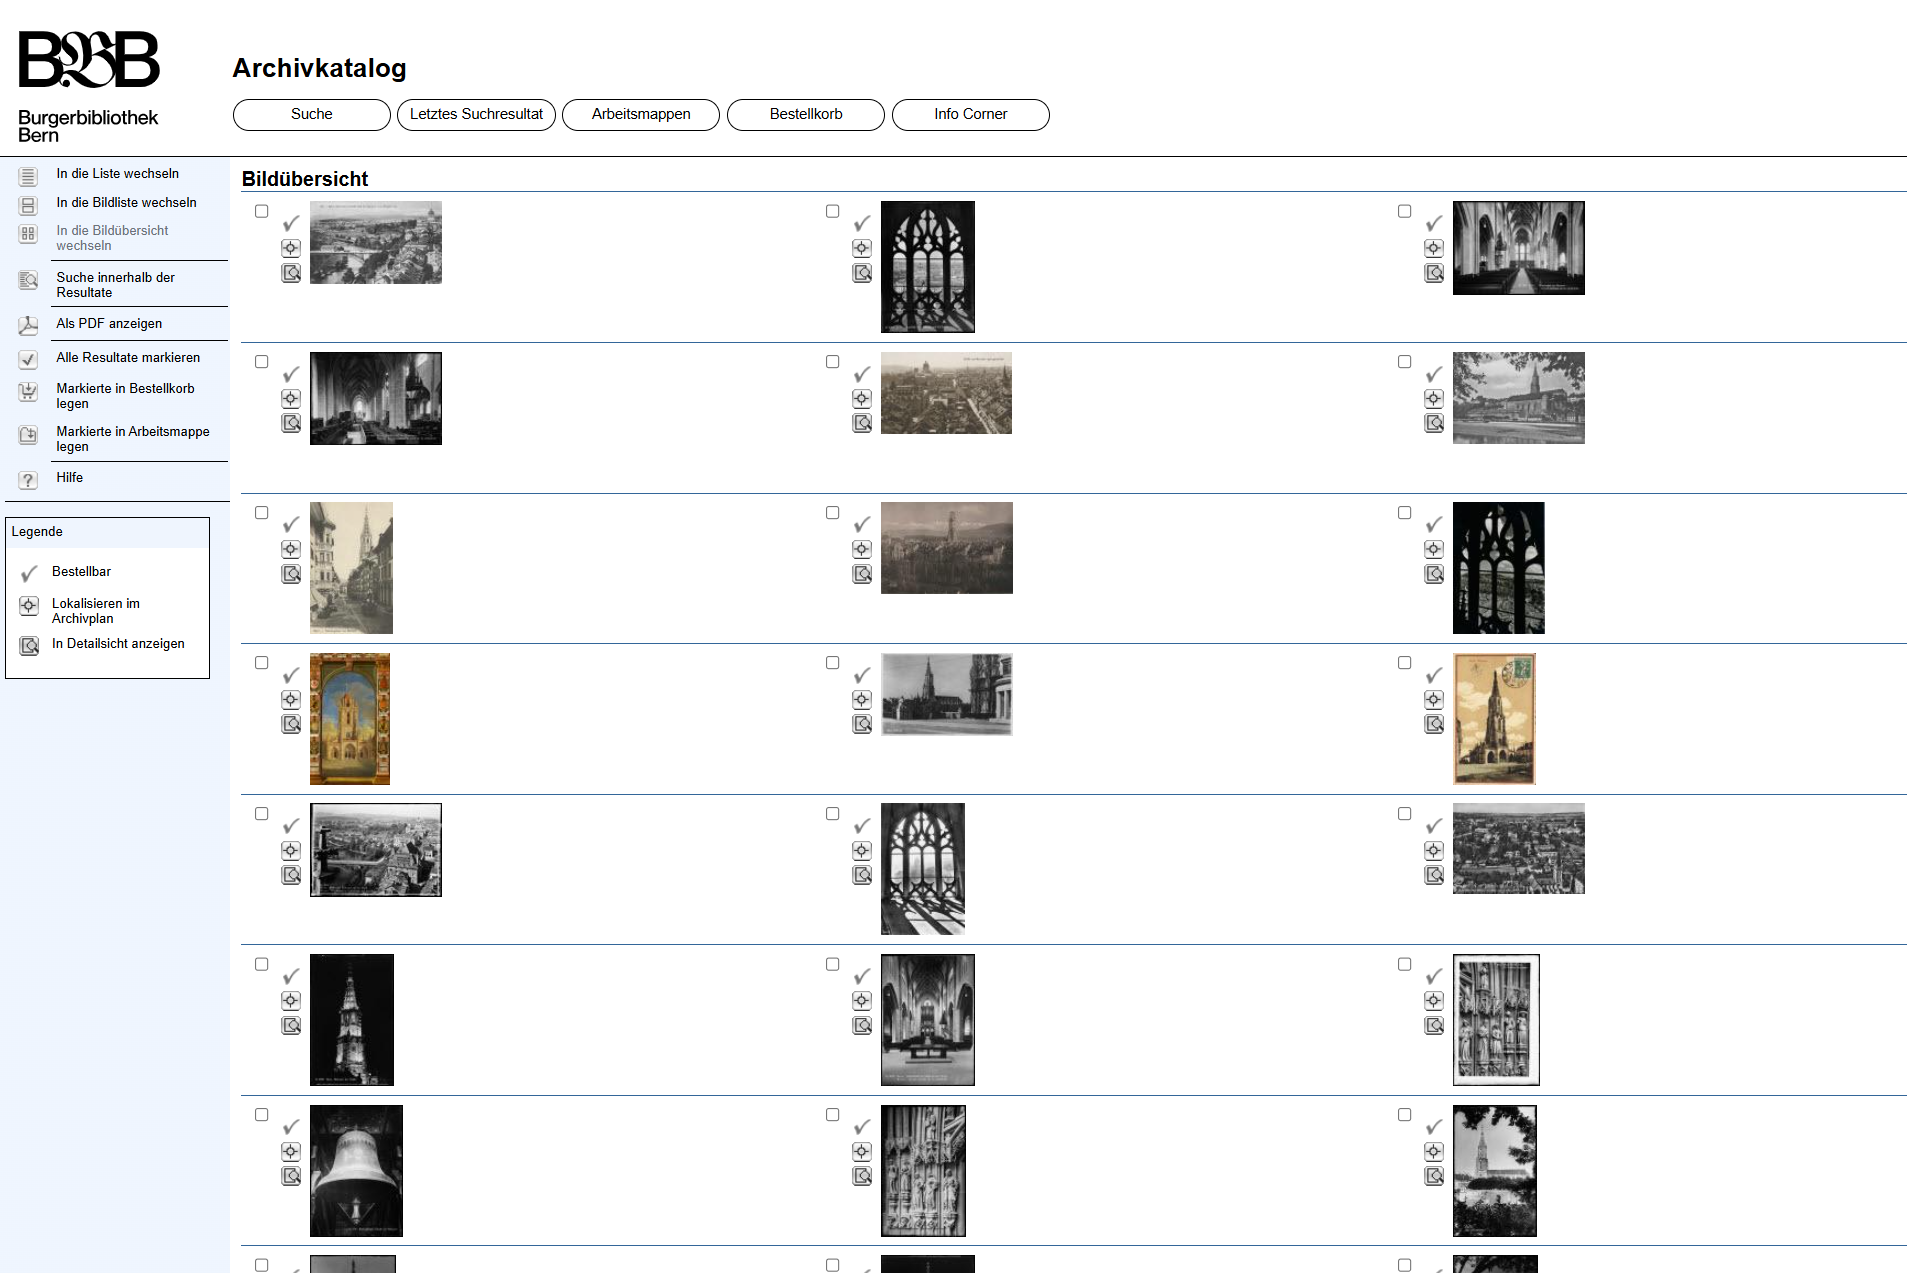Tick the checkbox for the first aerial city photo
The image size is (1907, 1273).
pyautogui.click(x=261, y=211)
